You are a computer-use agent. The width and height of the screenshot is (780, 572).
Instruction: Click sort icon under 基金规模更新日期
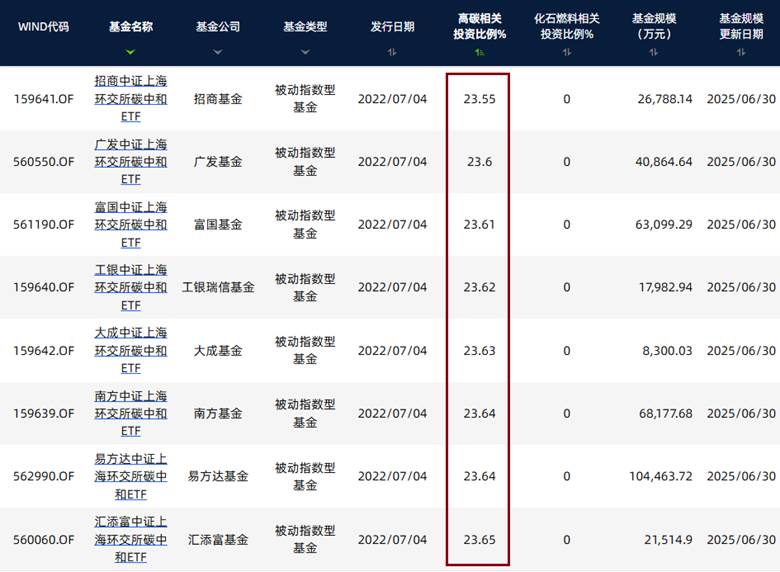click(741, 52)
